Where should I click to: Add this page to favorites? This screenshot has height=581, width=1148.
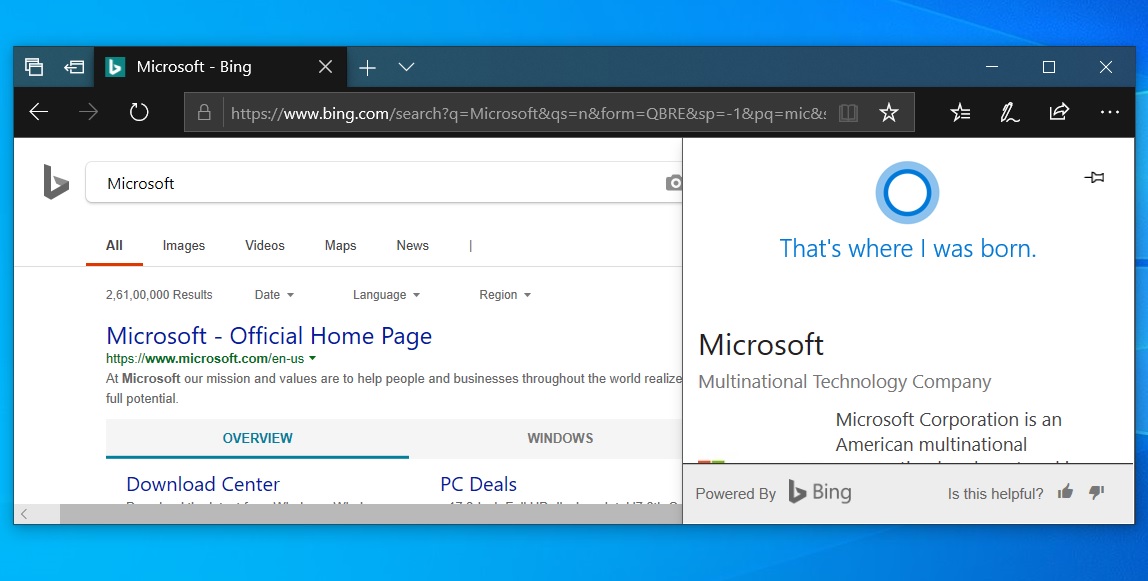pyautogui.click(x=888, y=112)
